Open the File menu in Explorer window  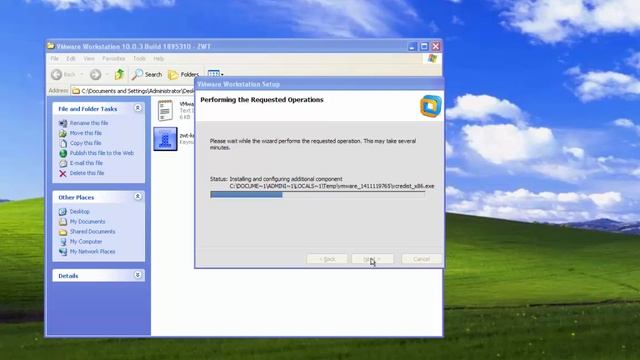pos(54,59)
